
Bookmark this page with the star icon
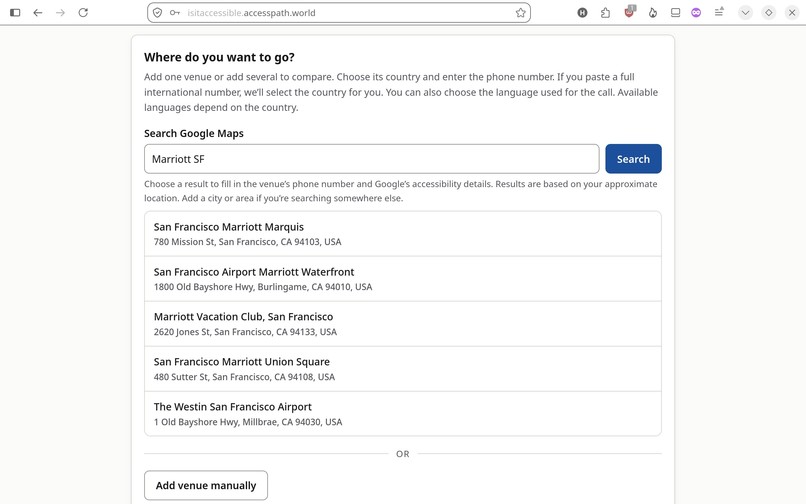tap(521, 13)
